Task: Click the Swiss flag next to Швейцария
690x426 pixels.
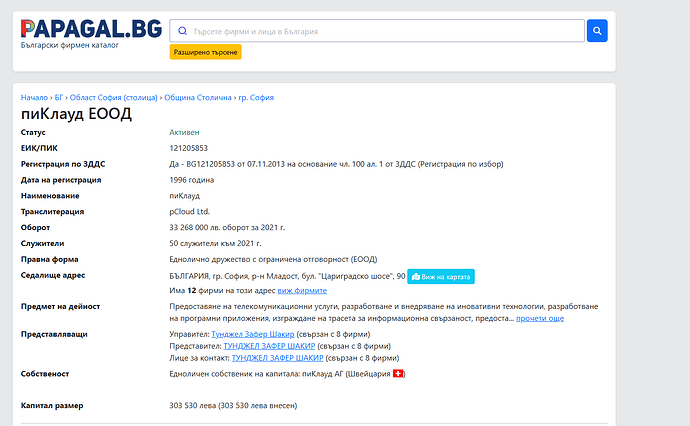Action: pos(398,374)
